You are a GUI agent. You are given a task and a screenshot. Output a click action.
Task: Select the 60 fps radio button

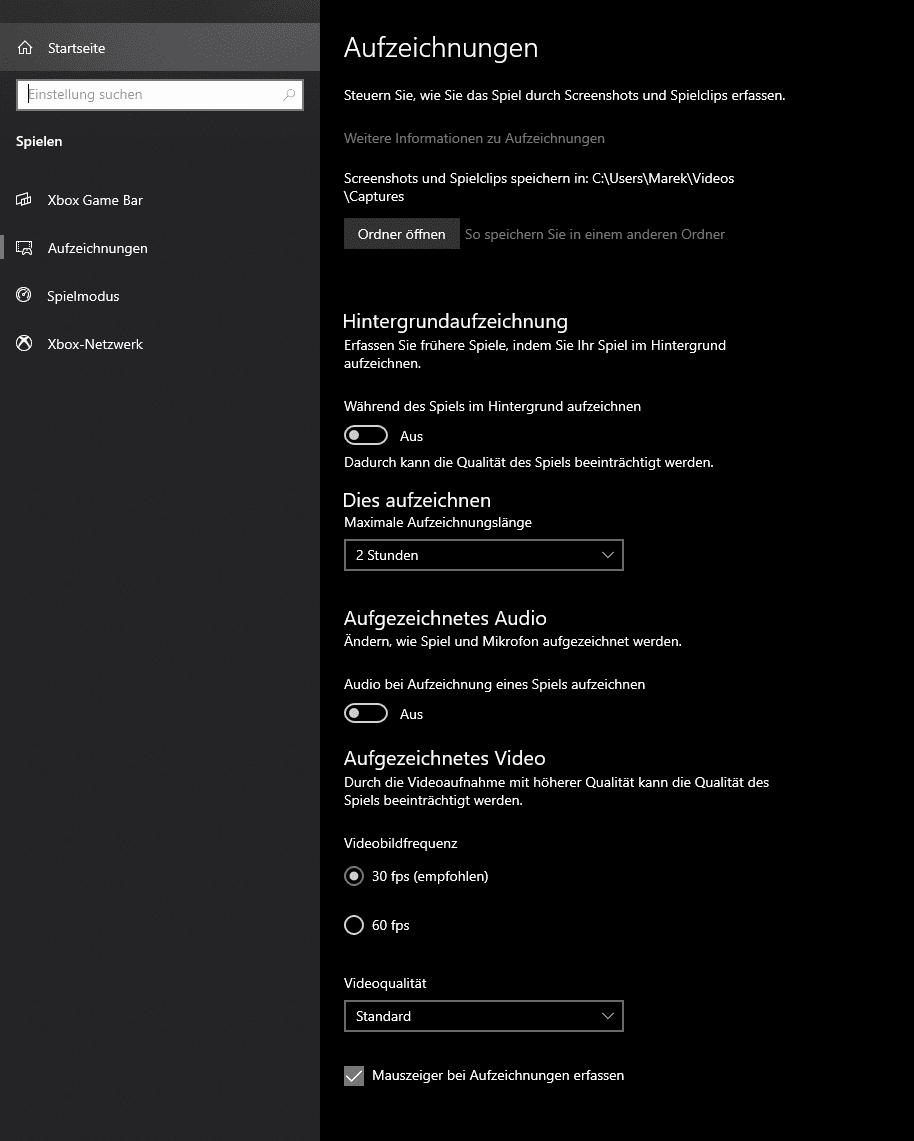(354, 925)
